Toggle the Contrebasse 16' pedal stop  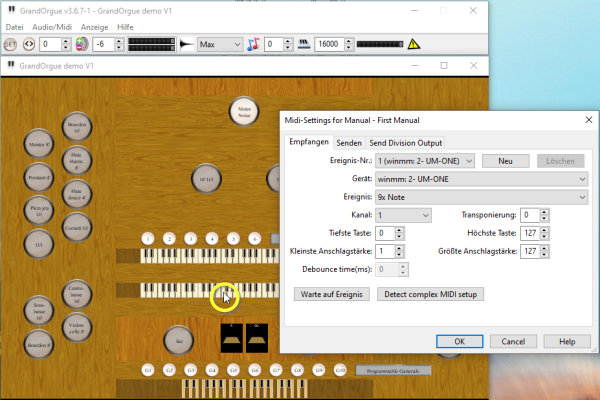(77, 294)
